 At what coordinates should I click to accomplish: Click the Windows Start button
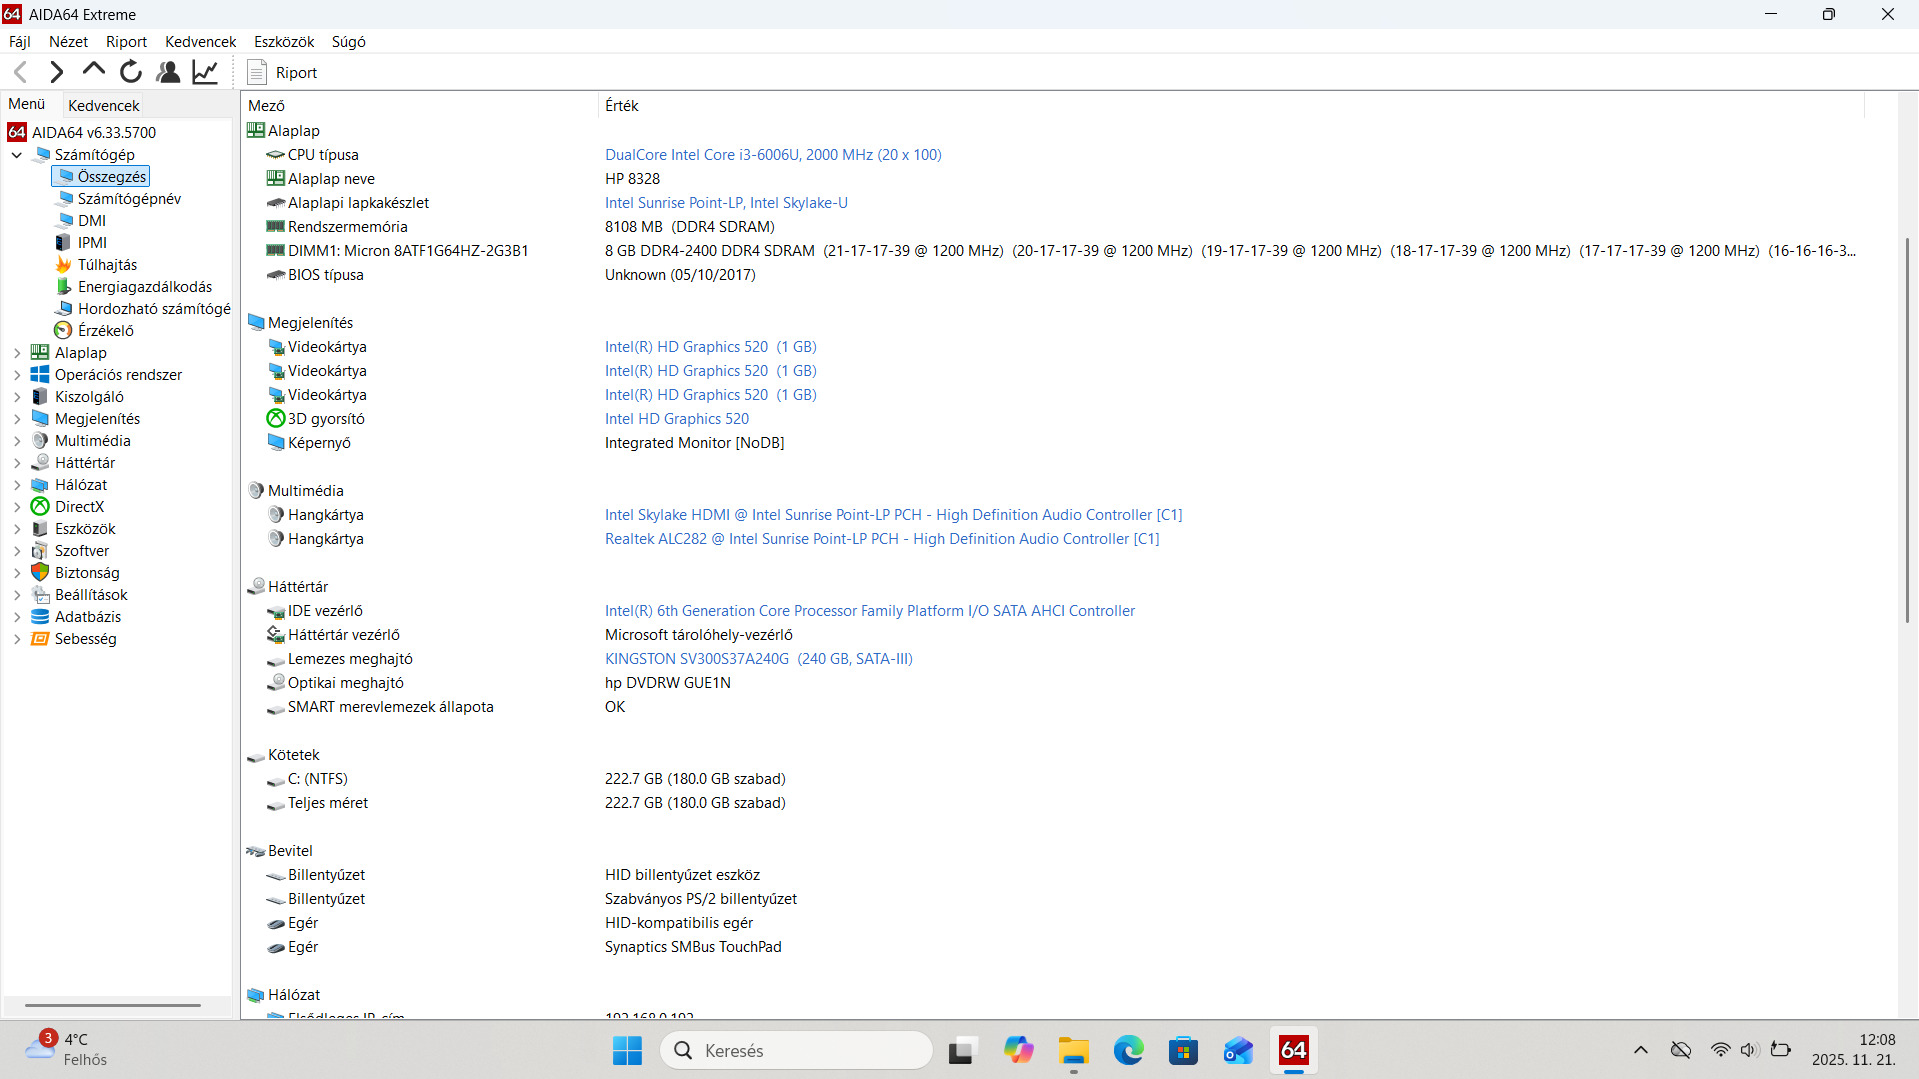627,1051
